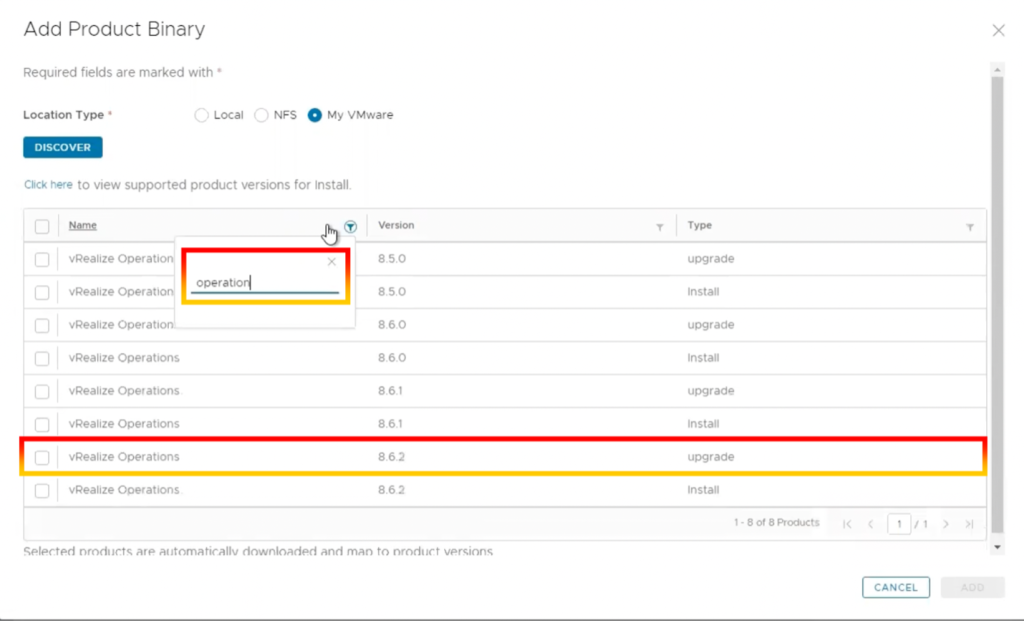
Task: Select the My VMware location type
Action: tap(315, 115)
